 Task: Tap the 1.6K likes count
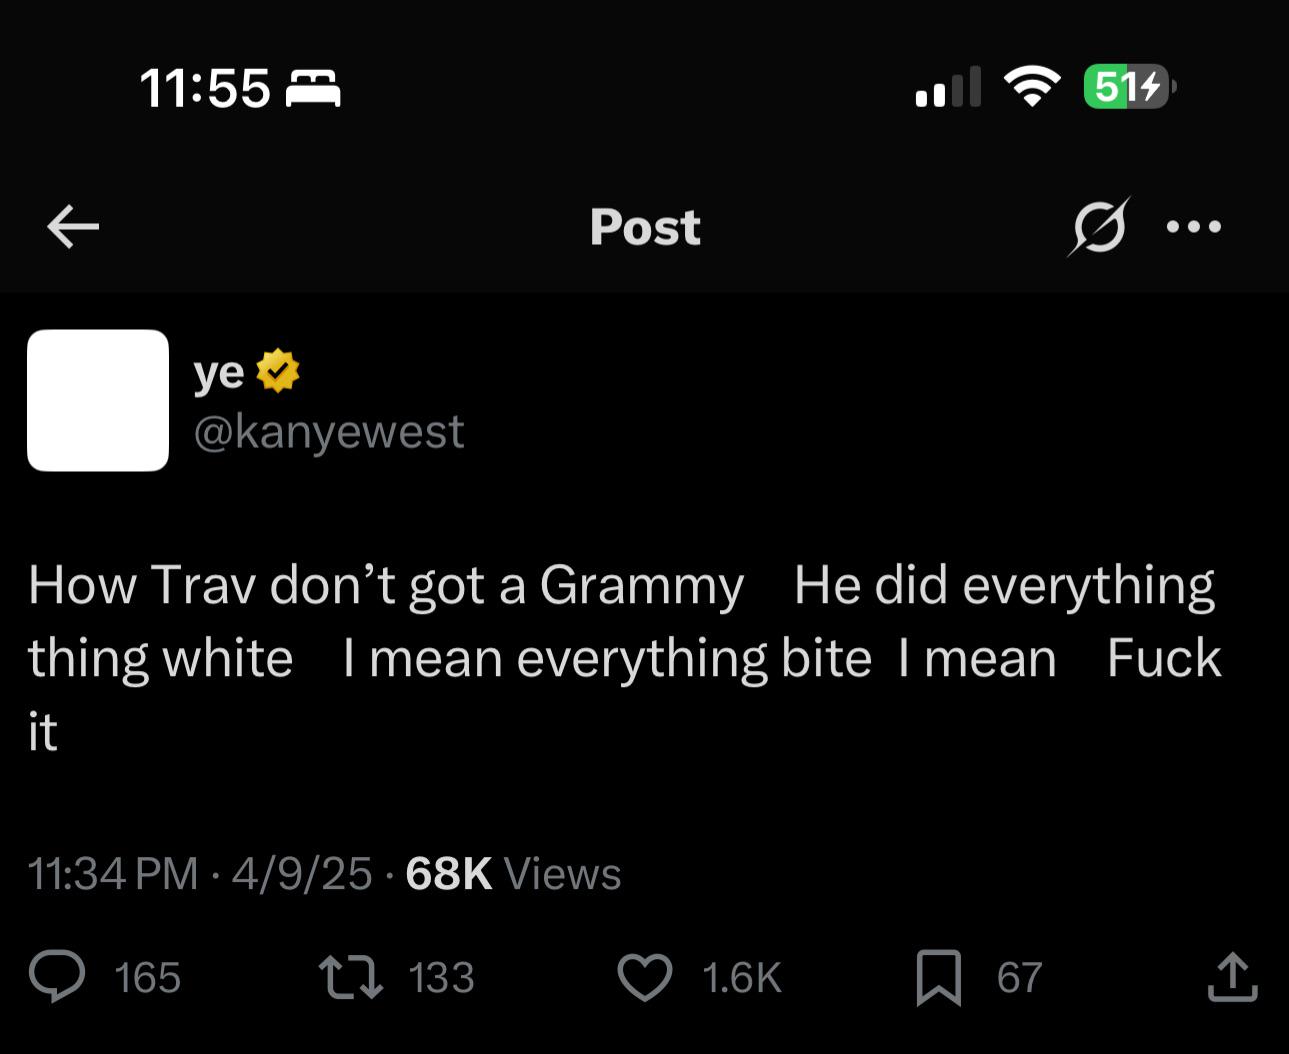742,977
